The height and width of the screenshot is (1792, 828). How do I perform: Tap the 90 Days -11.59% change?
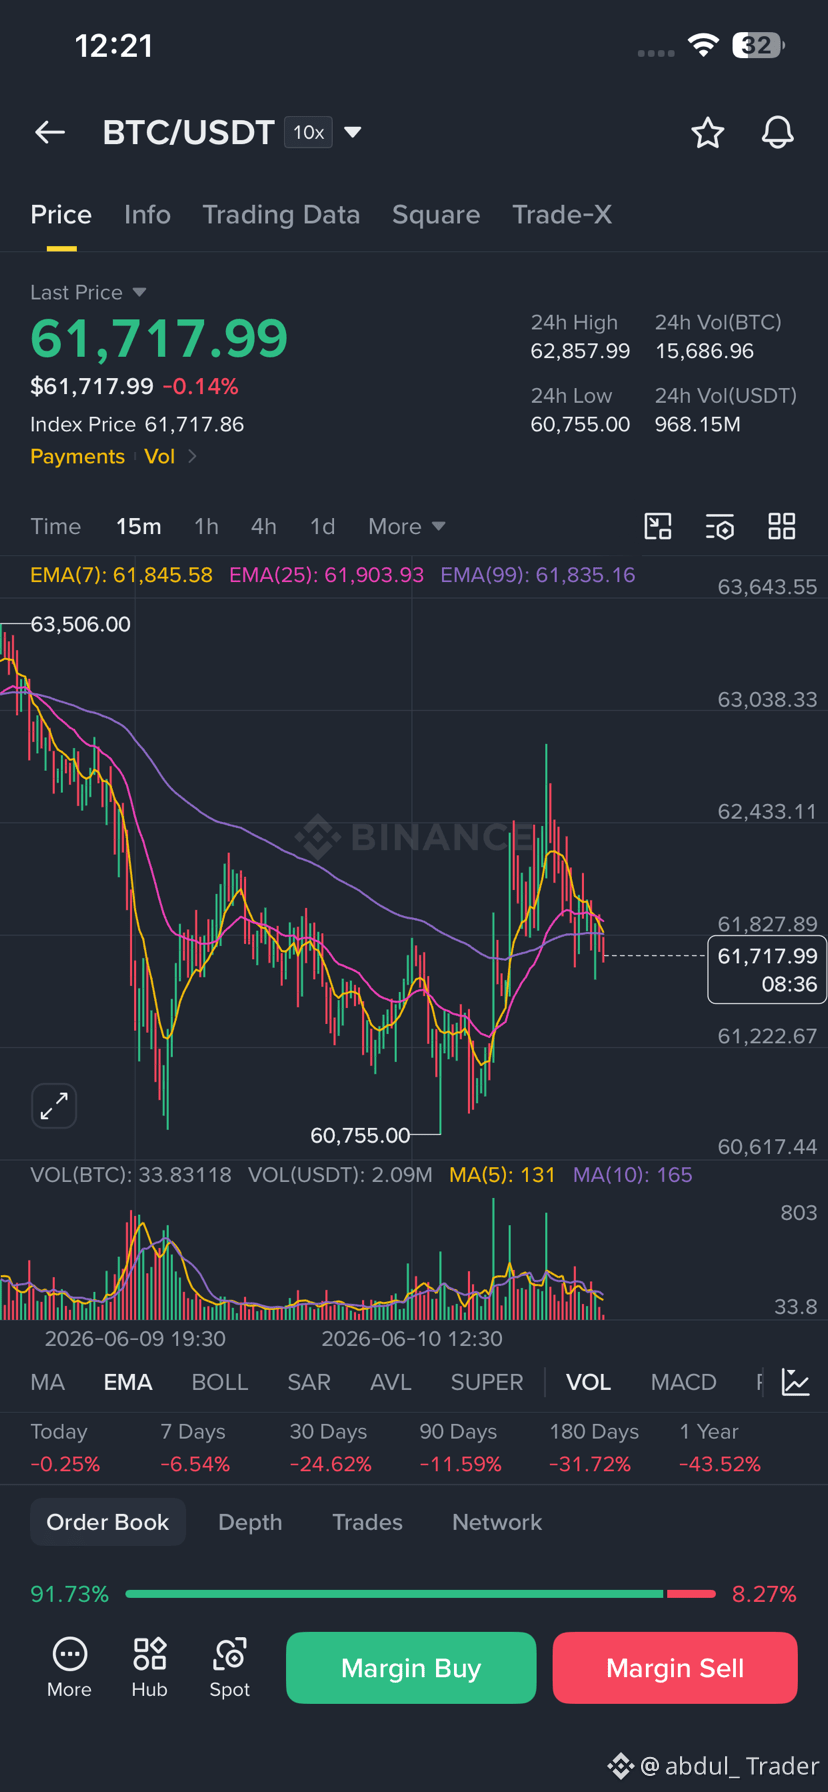(x=460, y=1448)
